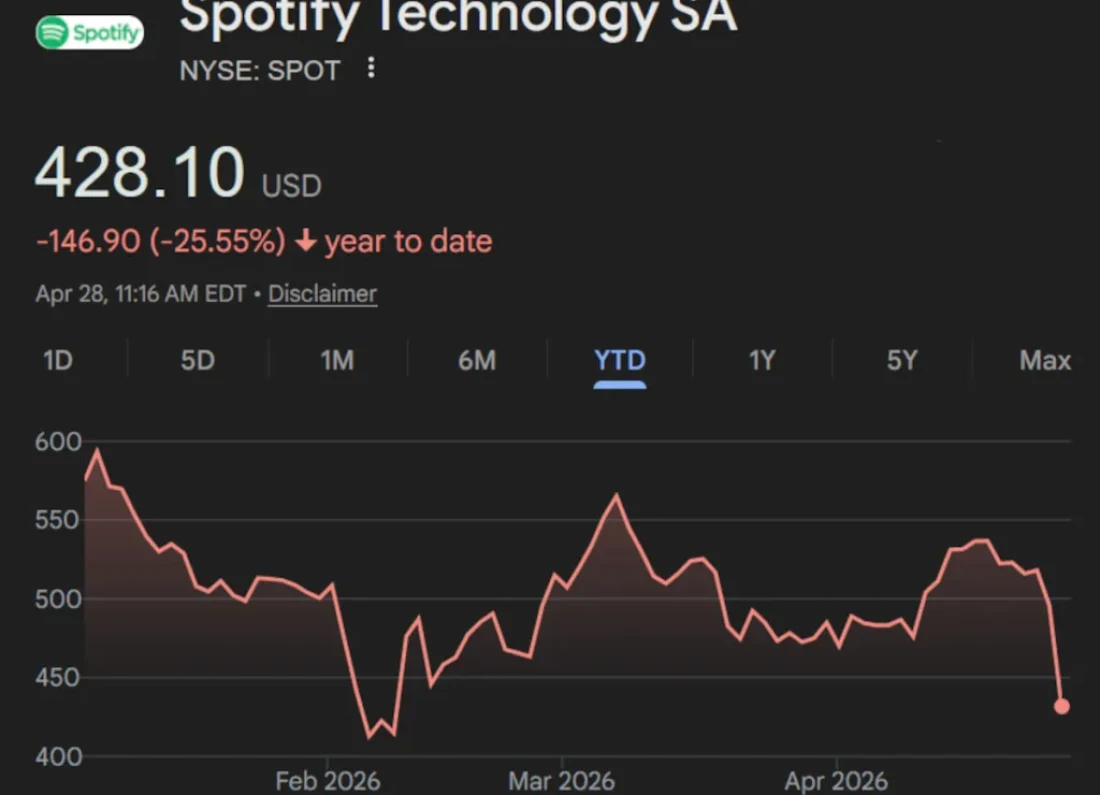Select the 1M time range
Screen dimensions: 1100x795
(337, 360)
